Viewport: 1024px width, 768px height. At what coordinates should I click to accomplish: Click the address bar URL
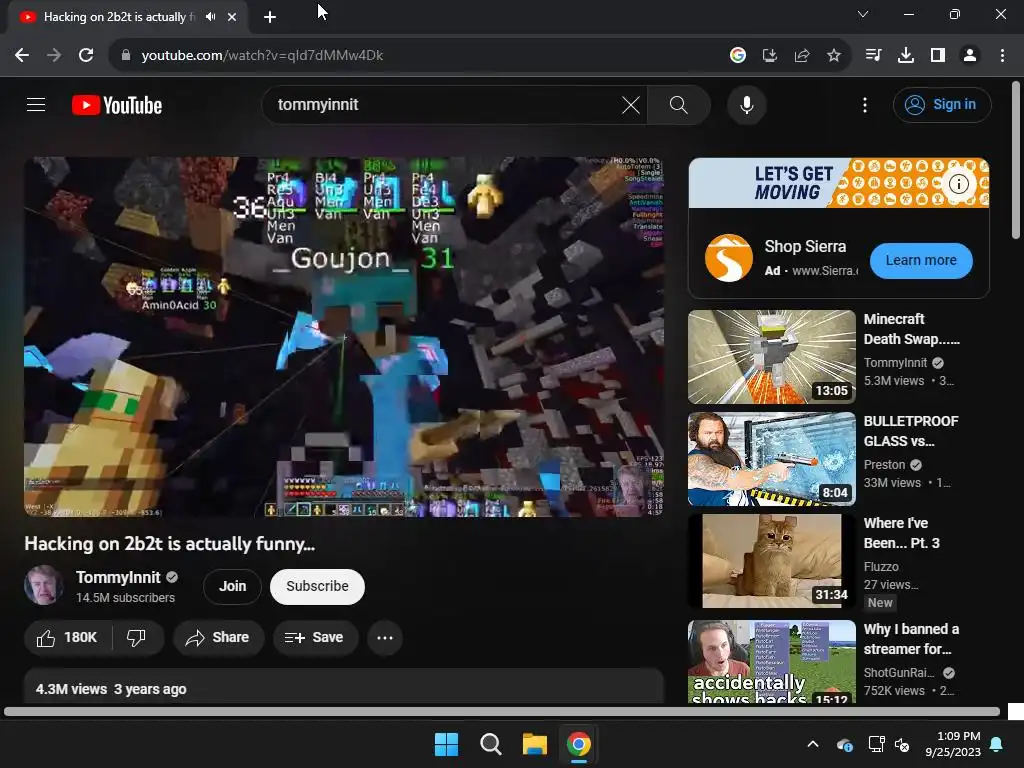click(x=262, y=56)
